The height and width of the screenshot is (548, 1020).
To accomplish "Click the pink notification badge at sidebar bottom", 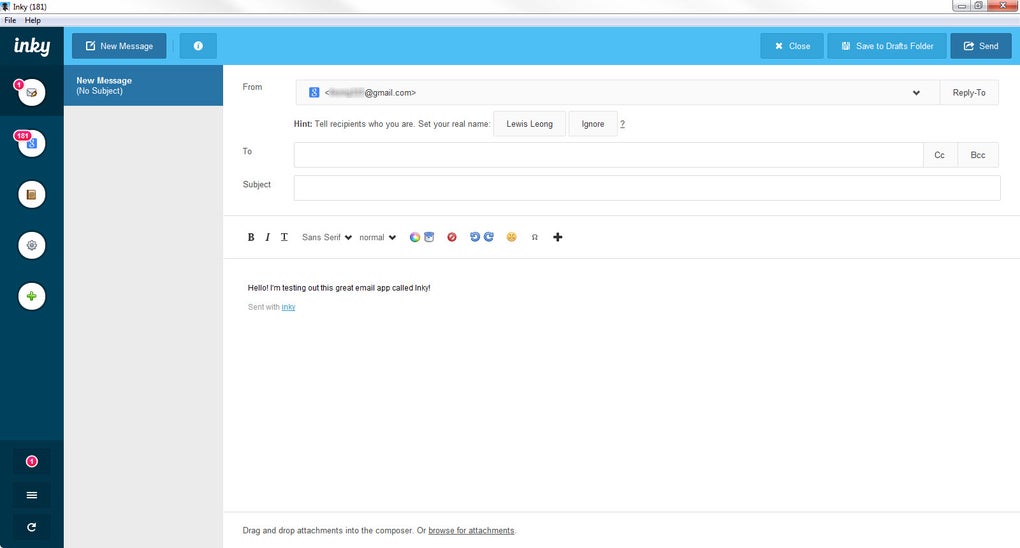I will 31,461.
